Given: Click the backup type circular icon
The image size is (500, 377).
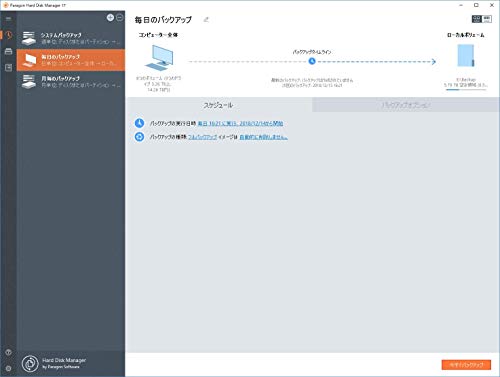Looking at the screenshot, I should [x=139, y=137].
